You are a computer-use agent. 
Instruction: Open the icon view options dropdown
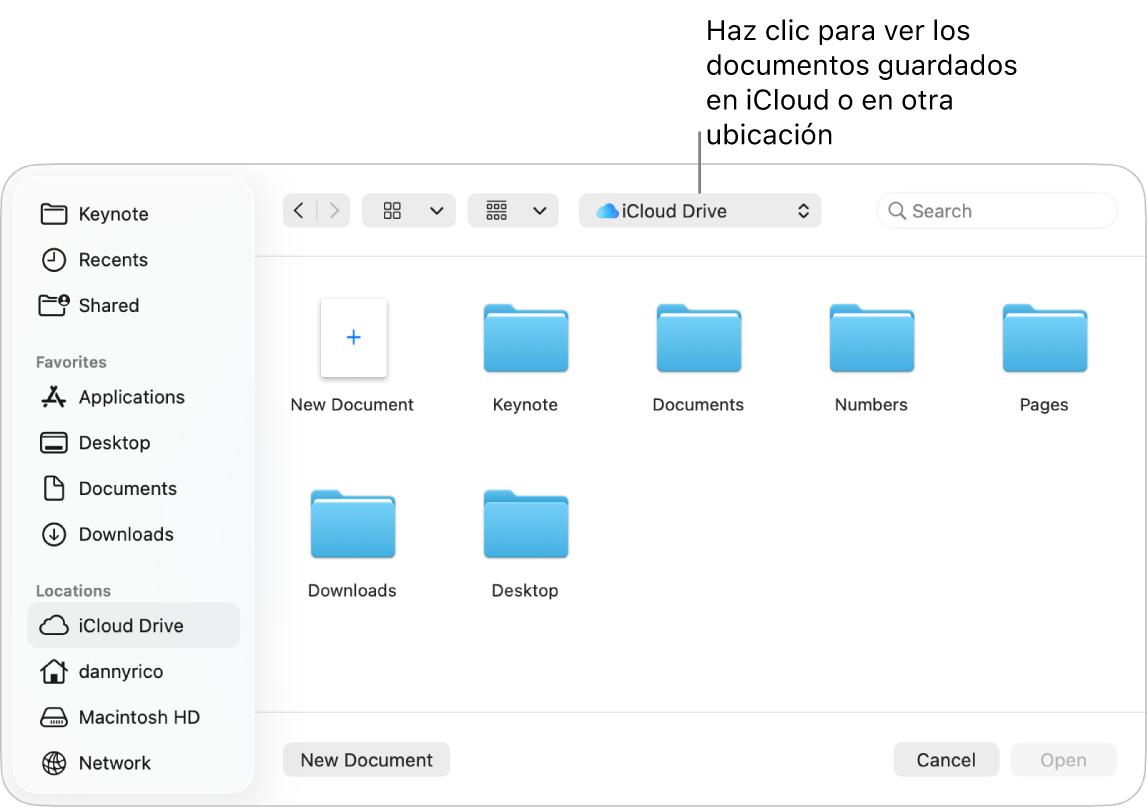(408, 210)
